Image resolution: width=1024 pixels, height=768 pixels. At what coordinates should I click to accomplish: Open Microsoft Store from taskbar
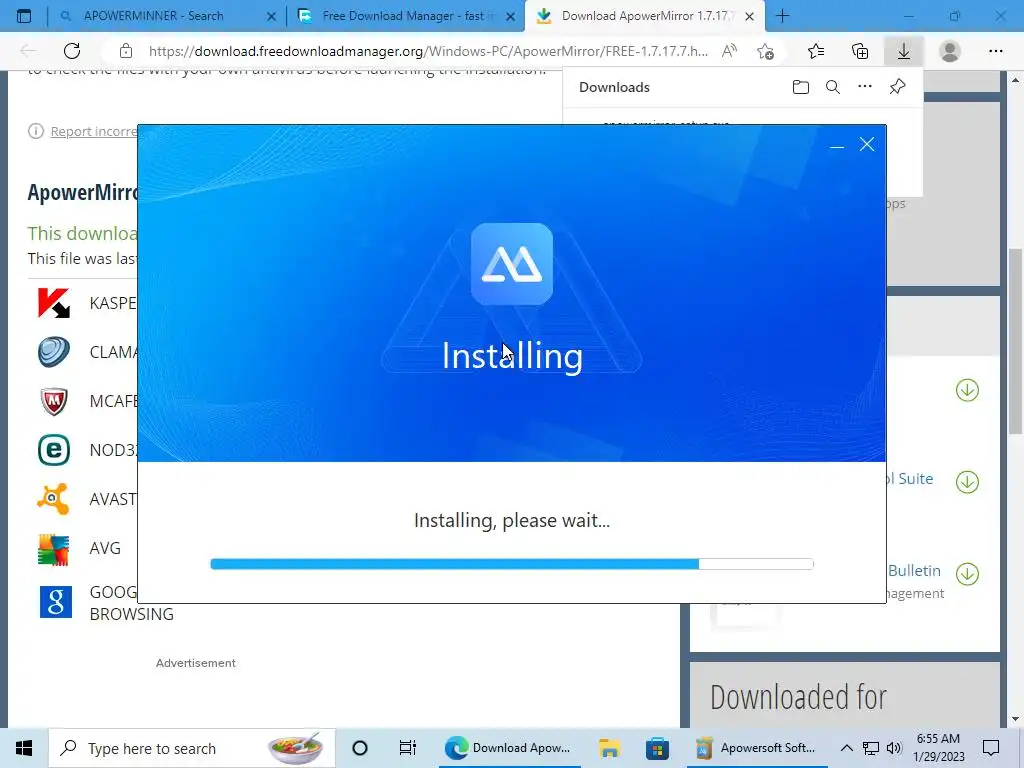click(657, 748)
